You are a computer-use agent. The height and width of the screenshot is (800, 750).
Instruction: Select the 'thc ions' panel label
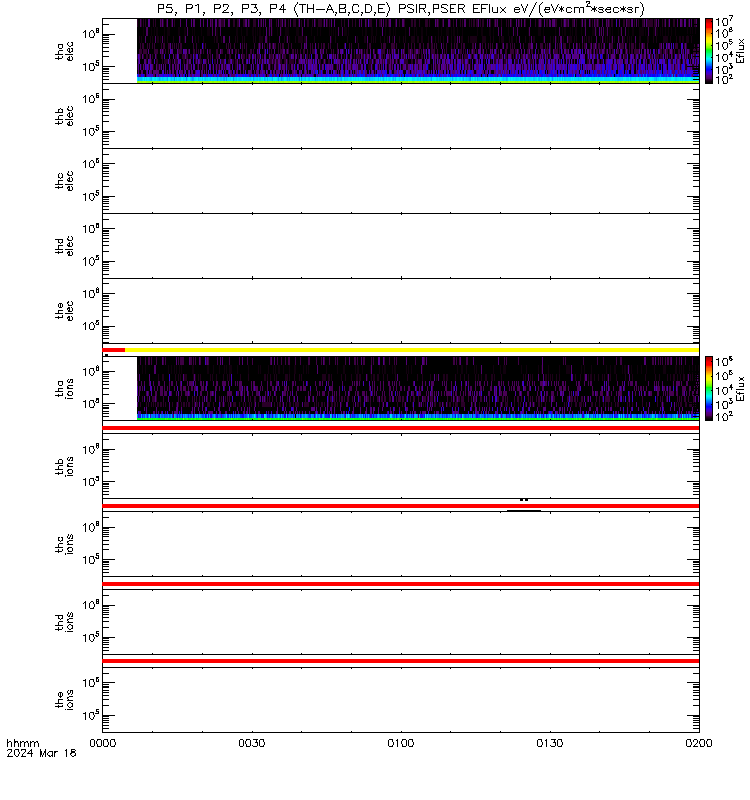[x=65, y=544]
